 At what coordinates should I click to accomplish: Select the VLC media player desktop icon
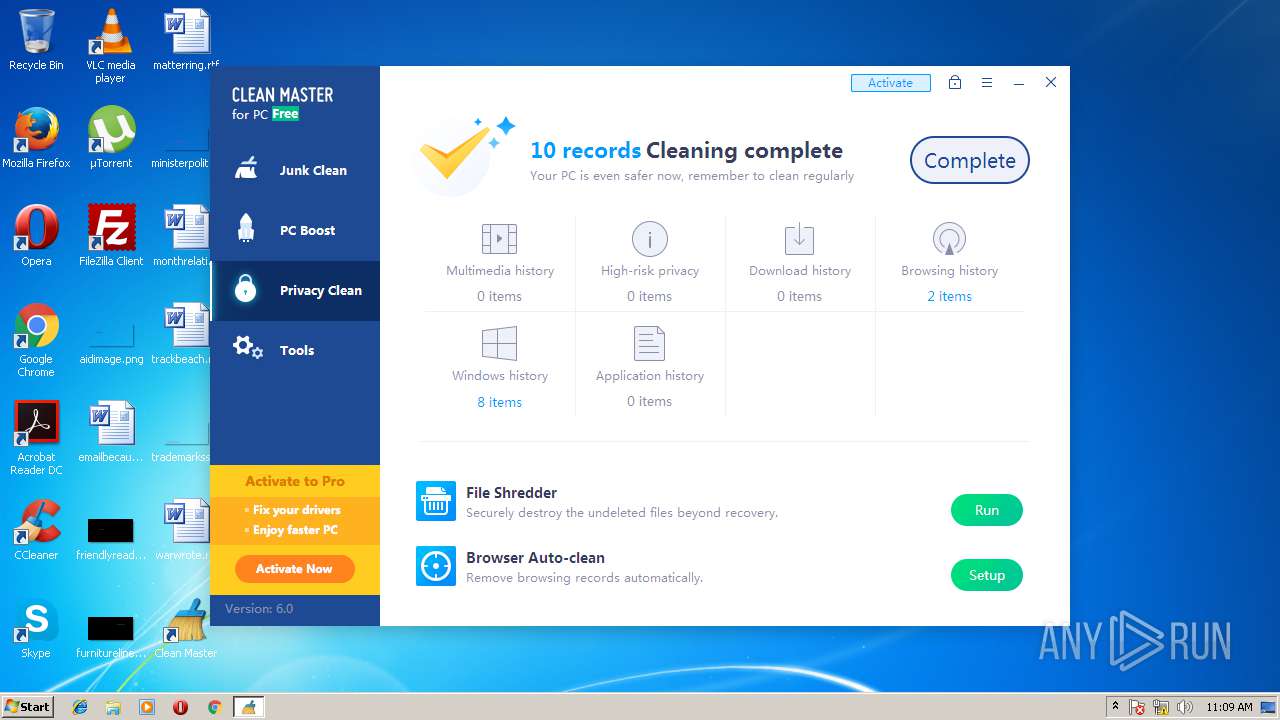point(111,46)
